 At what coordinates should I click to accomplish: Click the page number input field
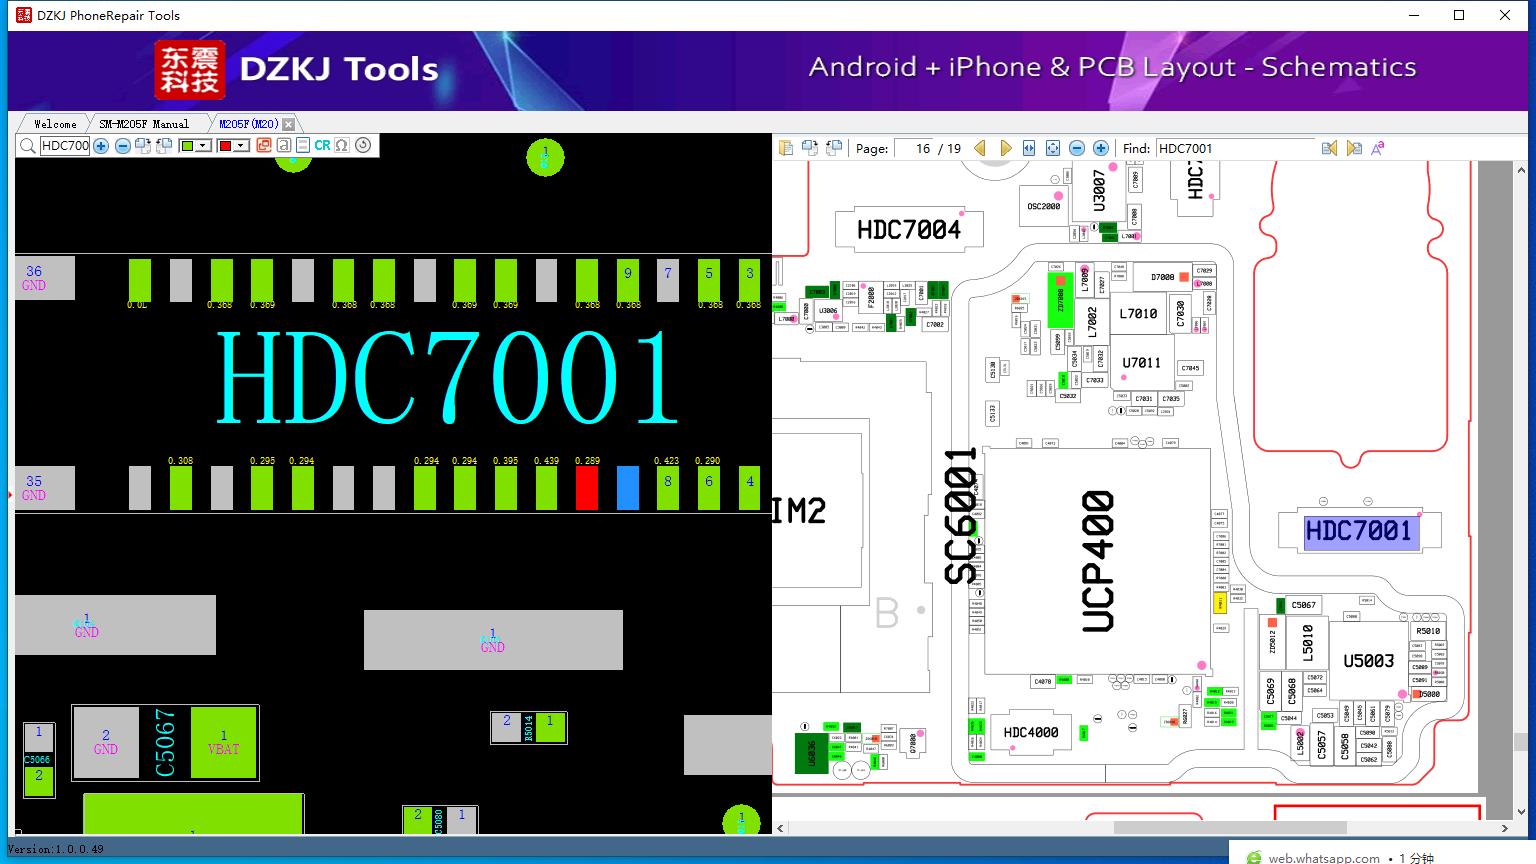click(914, 148)
